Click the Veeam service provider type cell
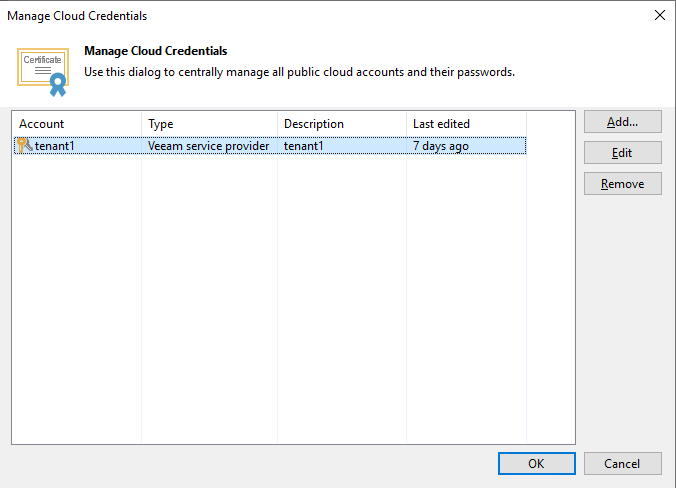Viewport: 676px width, 488px height. 209,146
